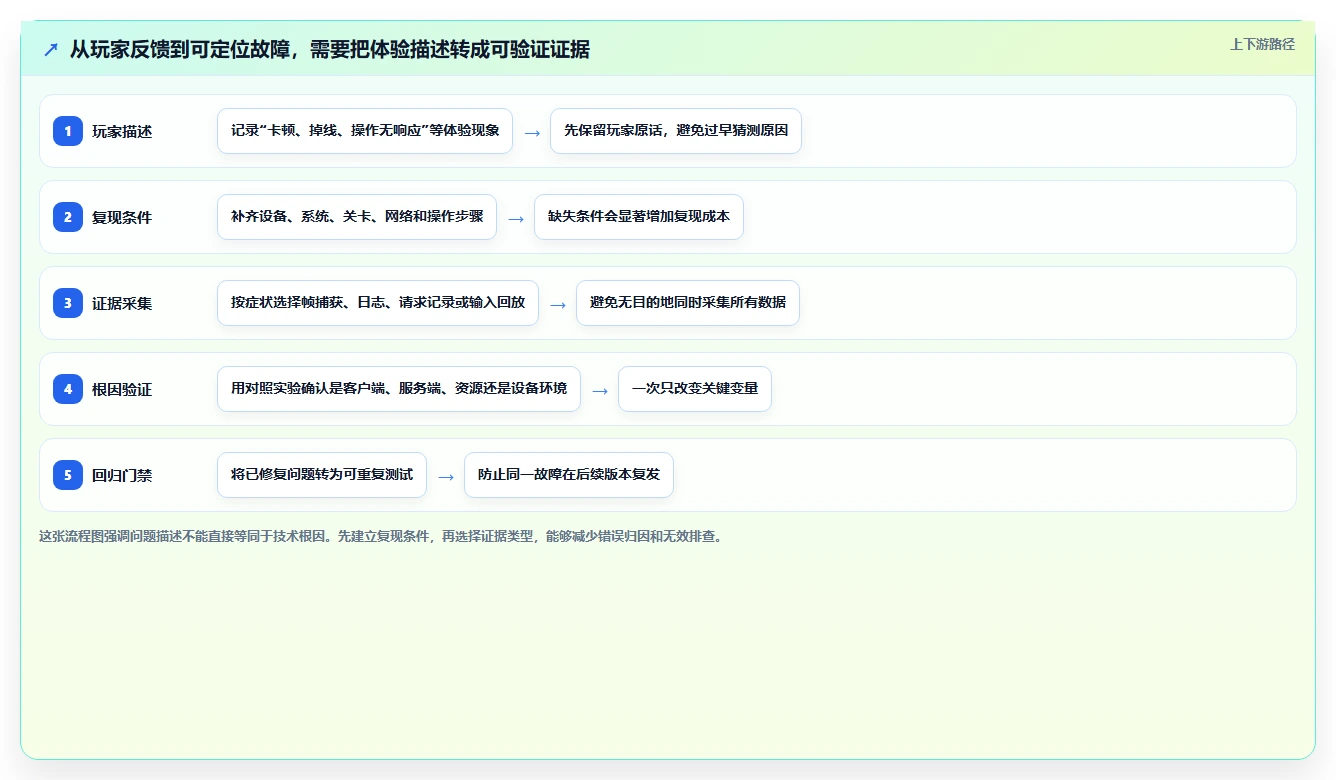
Task: Click the 根因验证 step label
Action: (x=122, y=389)
